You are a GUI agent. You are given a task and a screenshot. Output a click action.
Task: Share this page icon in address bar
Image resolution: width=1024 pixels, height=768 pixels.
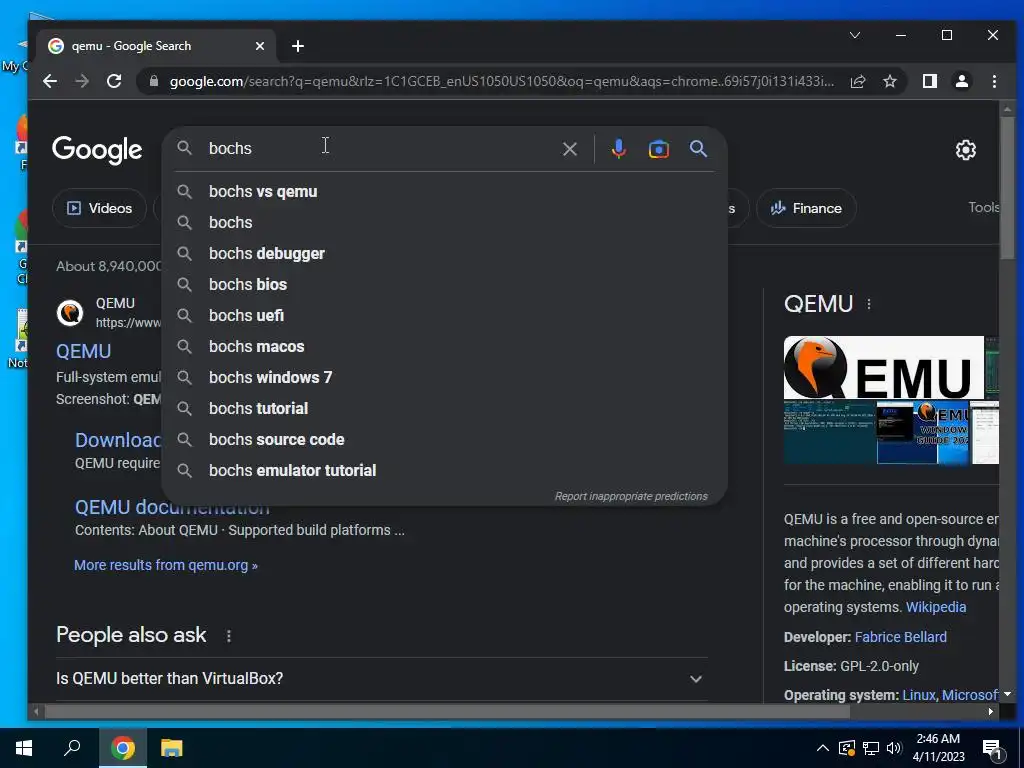click(x=857, y=82)
